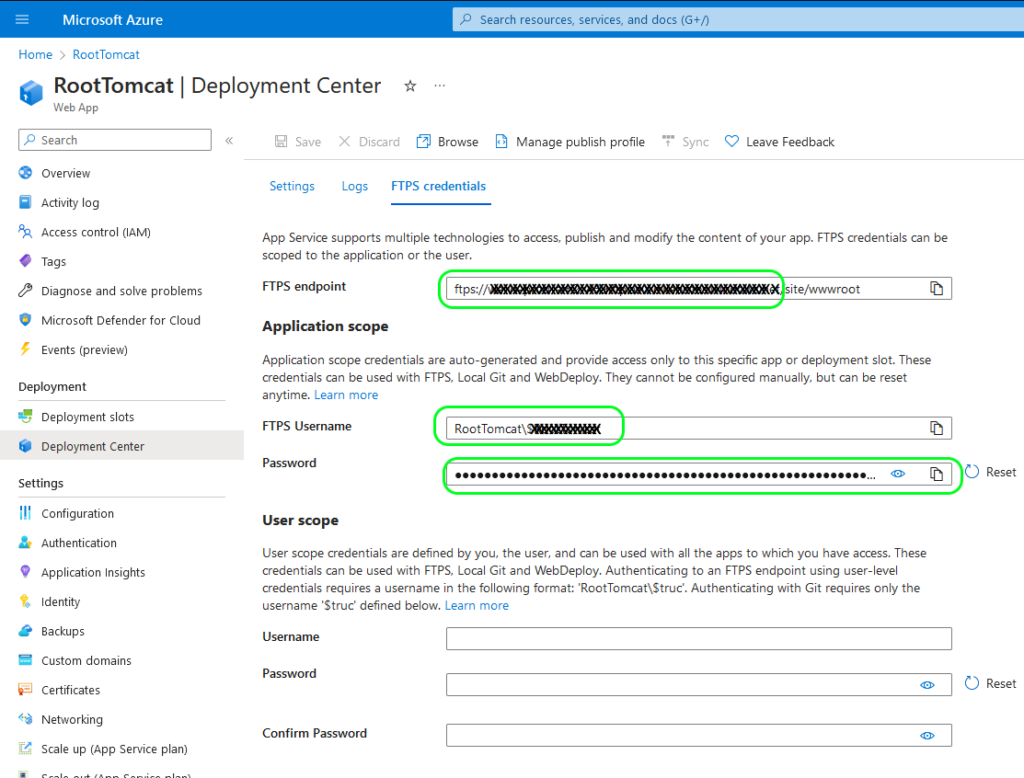Select Deployment Center in sidebar

121,446
